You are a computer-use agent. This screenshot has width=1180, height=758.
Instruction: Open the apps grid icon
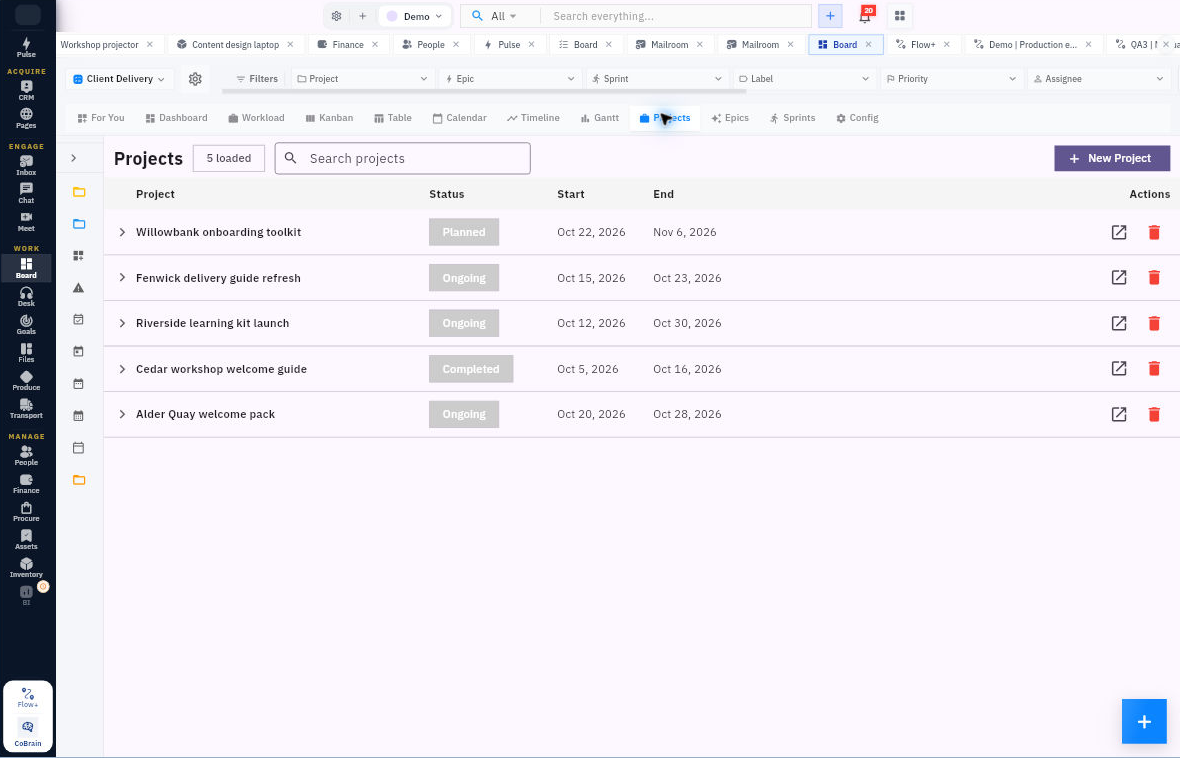point(899,16)
